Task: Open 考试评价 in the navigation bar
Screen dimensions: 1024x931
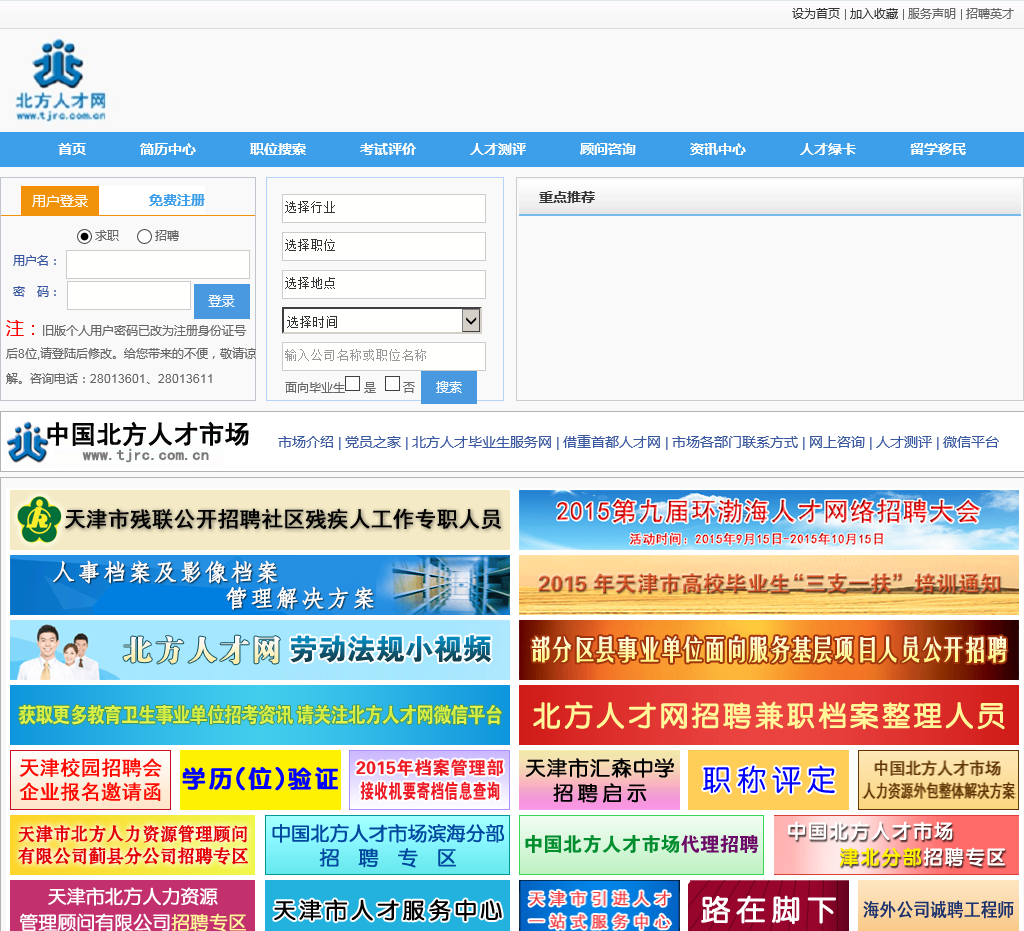Action: 388,149
